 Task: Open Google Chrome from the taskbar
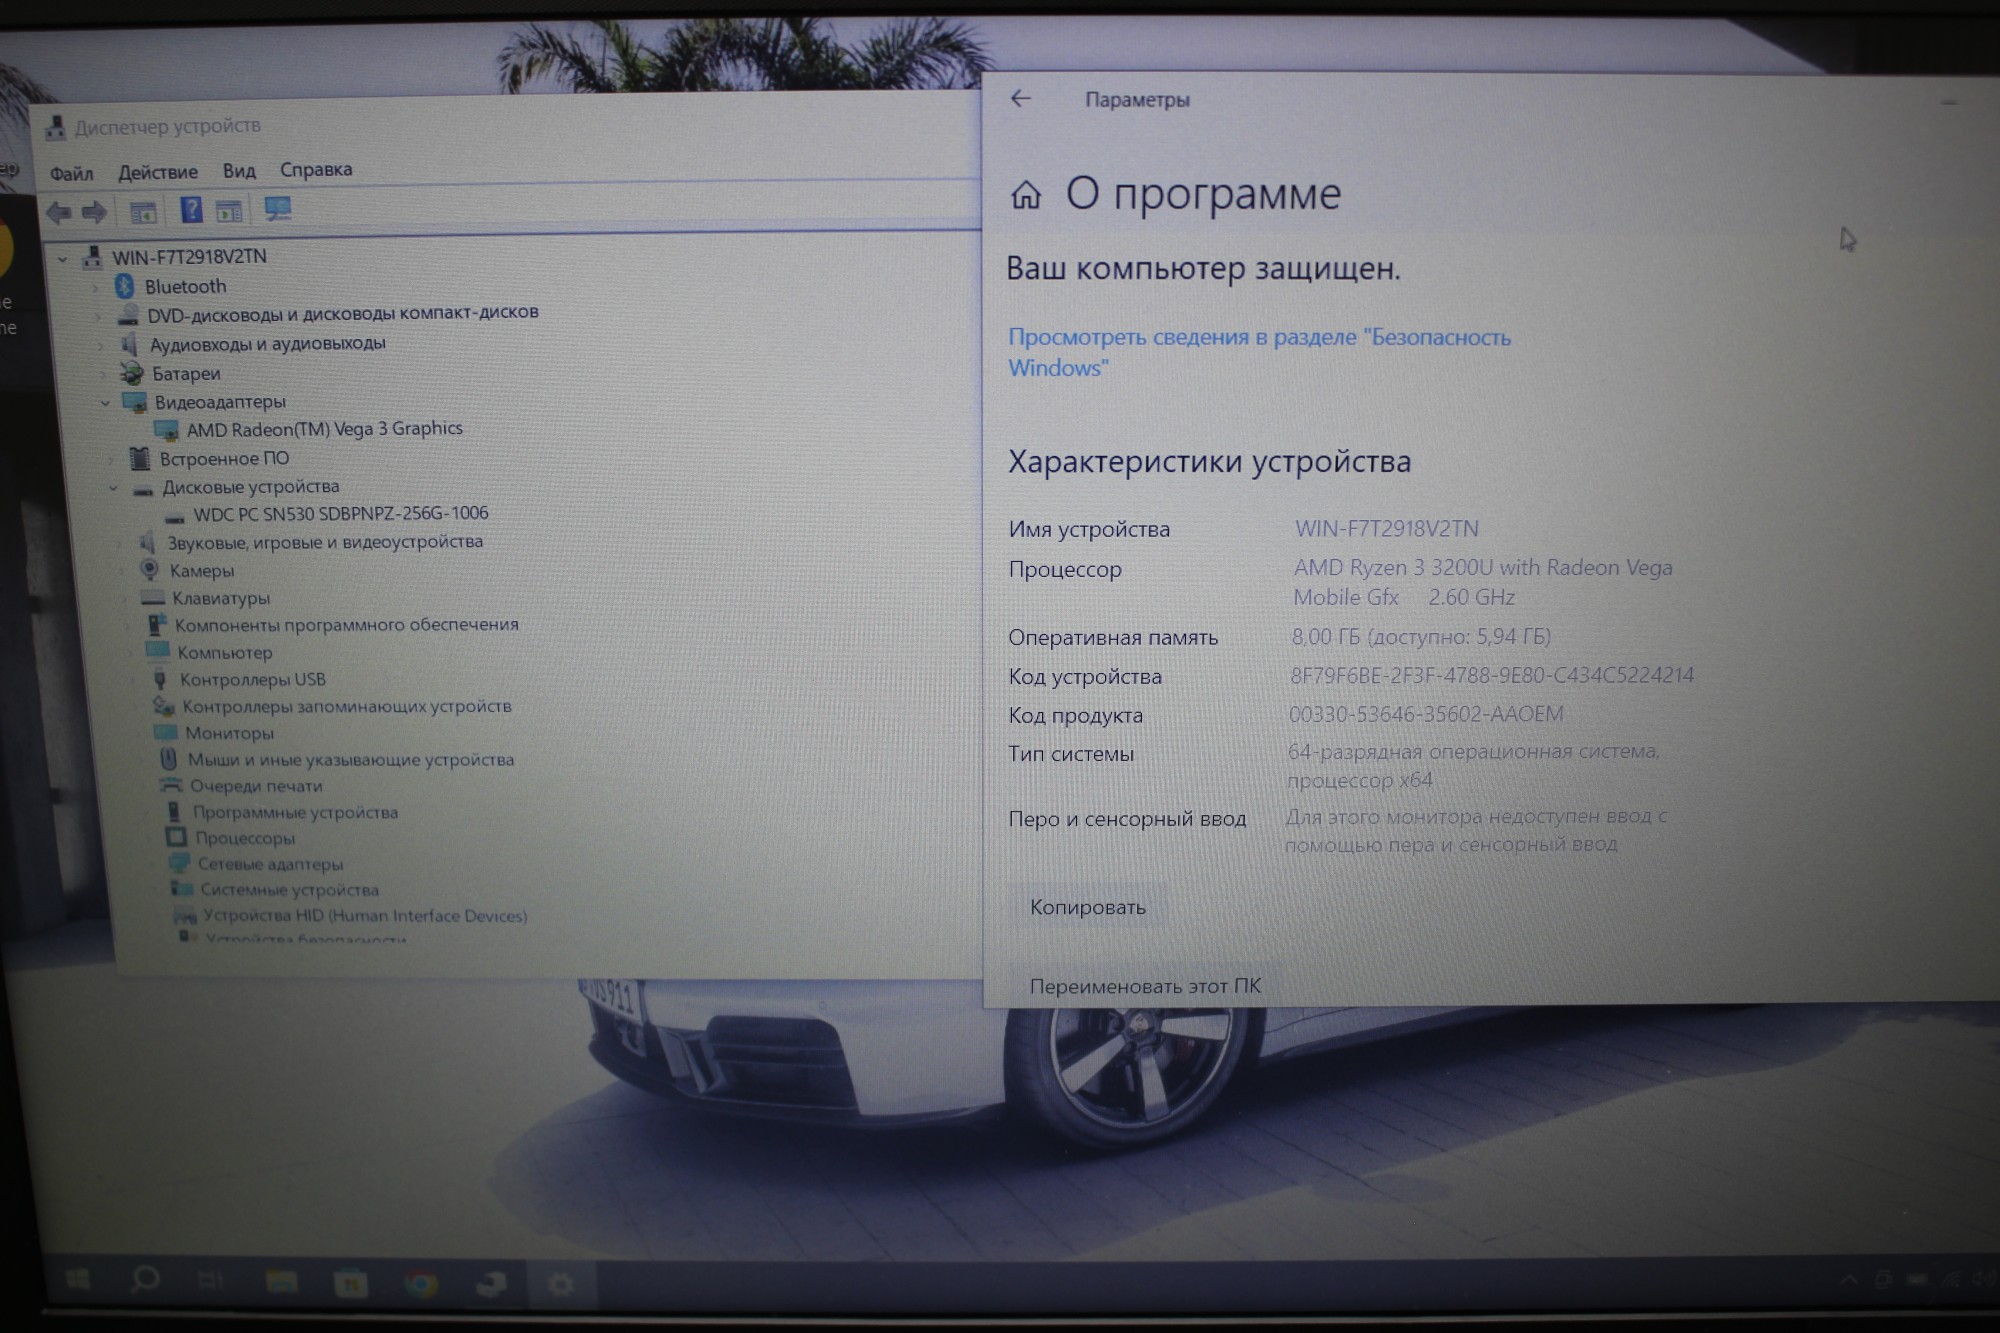pyautogui.click(x=421, y=1283)
